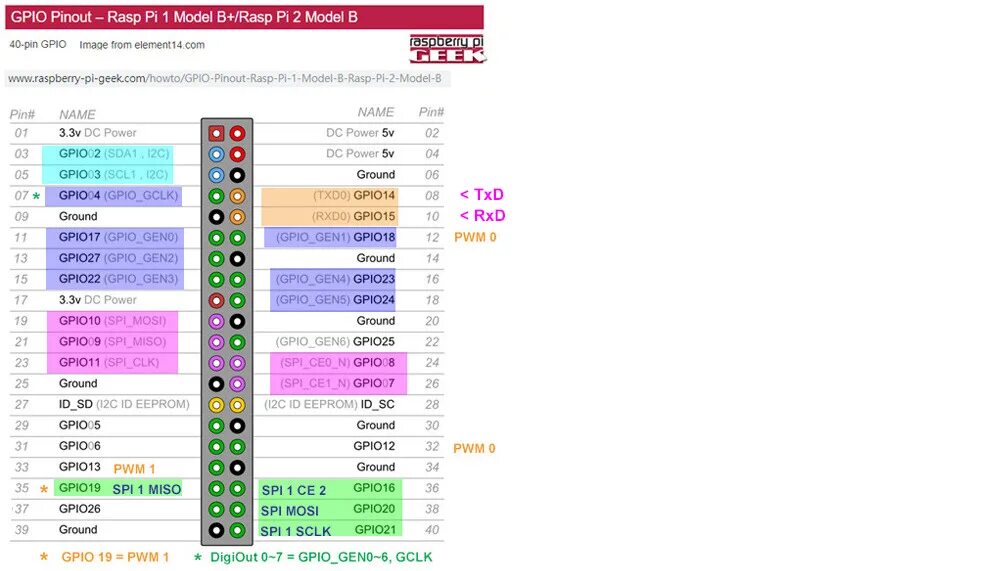The height and width of the screenshot is (571, 1006).
Task: Select the GPIO04 (GPIO_GCLK) label
Action: [118, 195]
